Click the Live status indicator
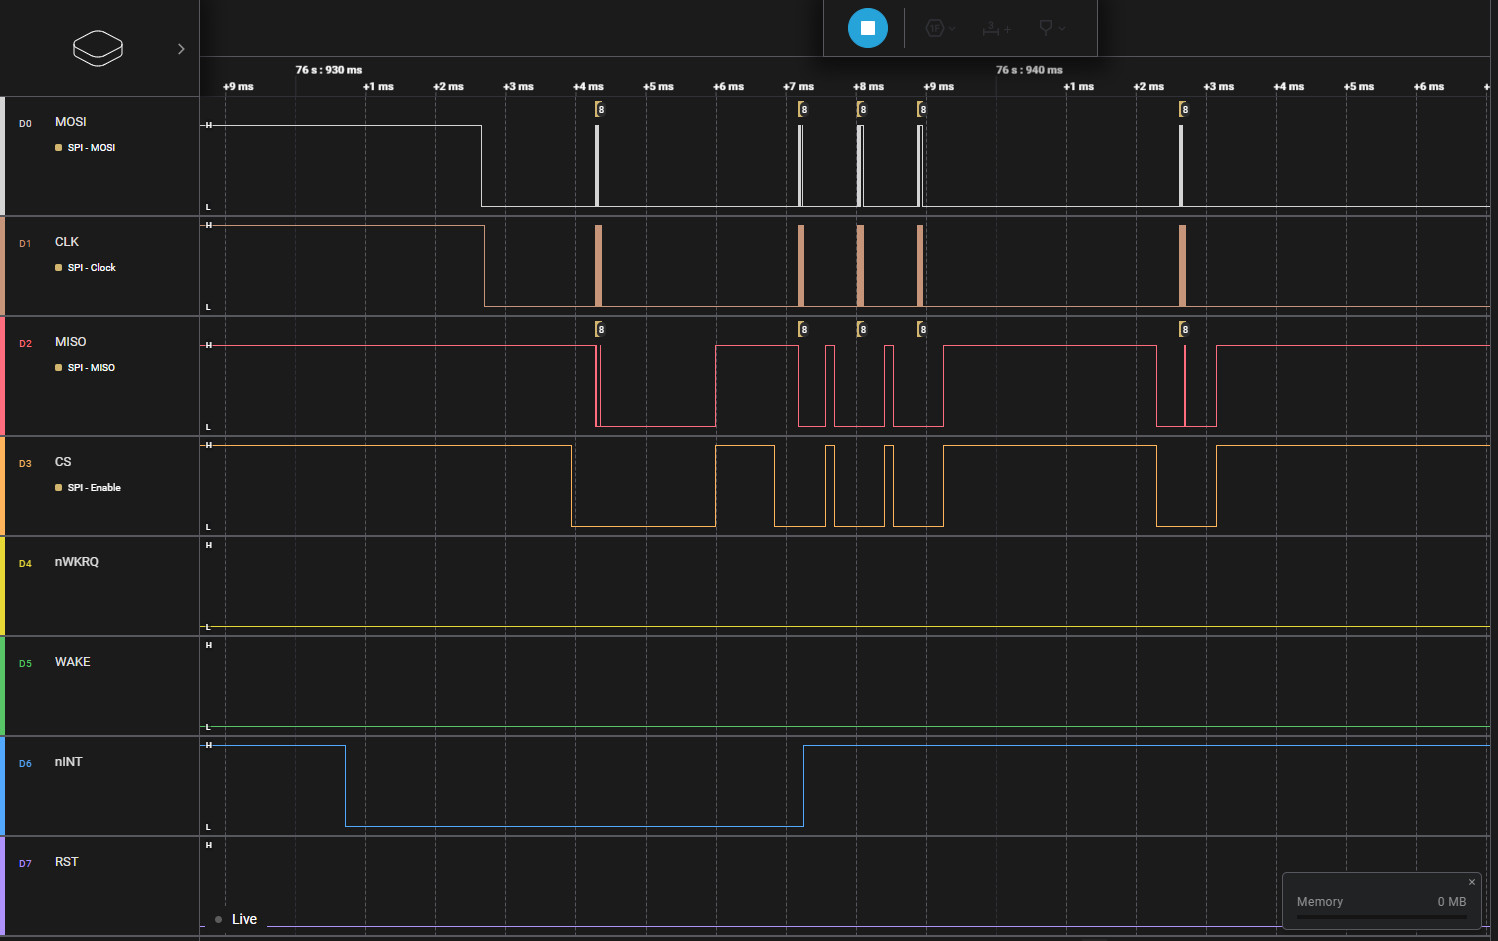 (236, 919)
